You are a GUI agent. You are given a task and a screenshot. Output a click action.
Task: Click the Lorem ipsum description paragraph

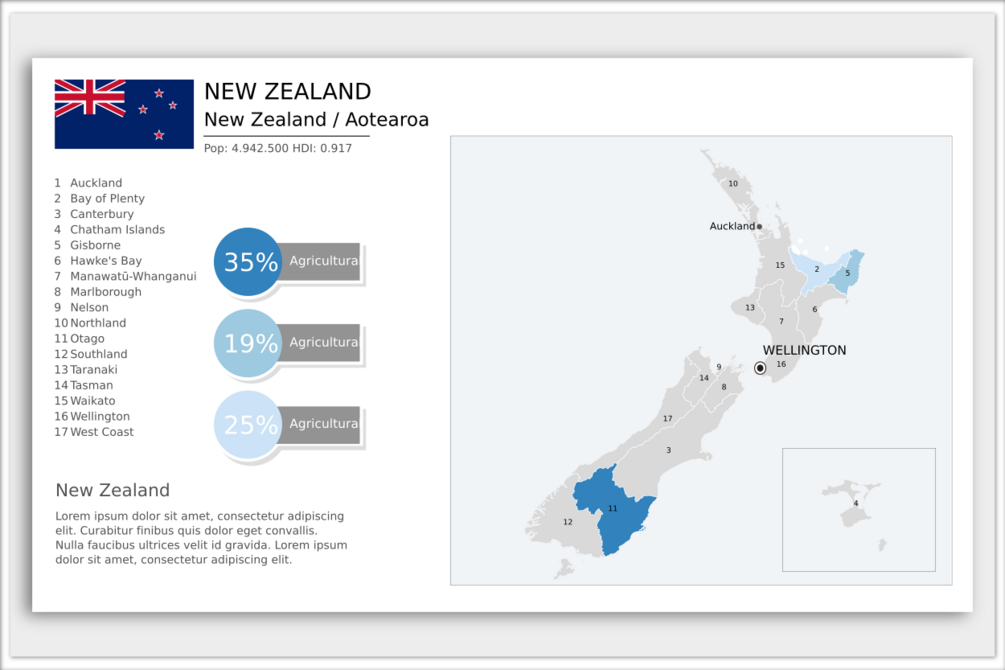(201, 538)
